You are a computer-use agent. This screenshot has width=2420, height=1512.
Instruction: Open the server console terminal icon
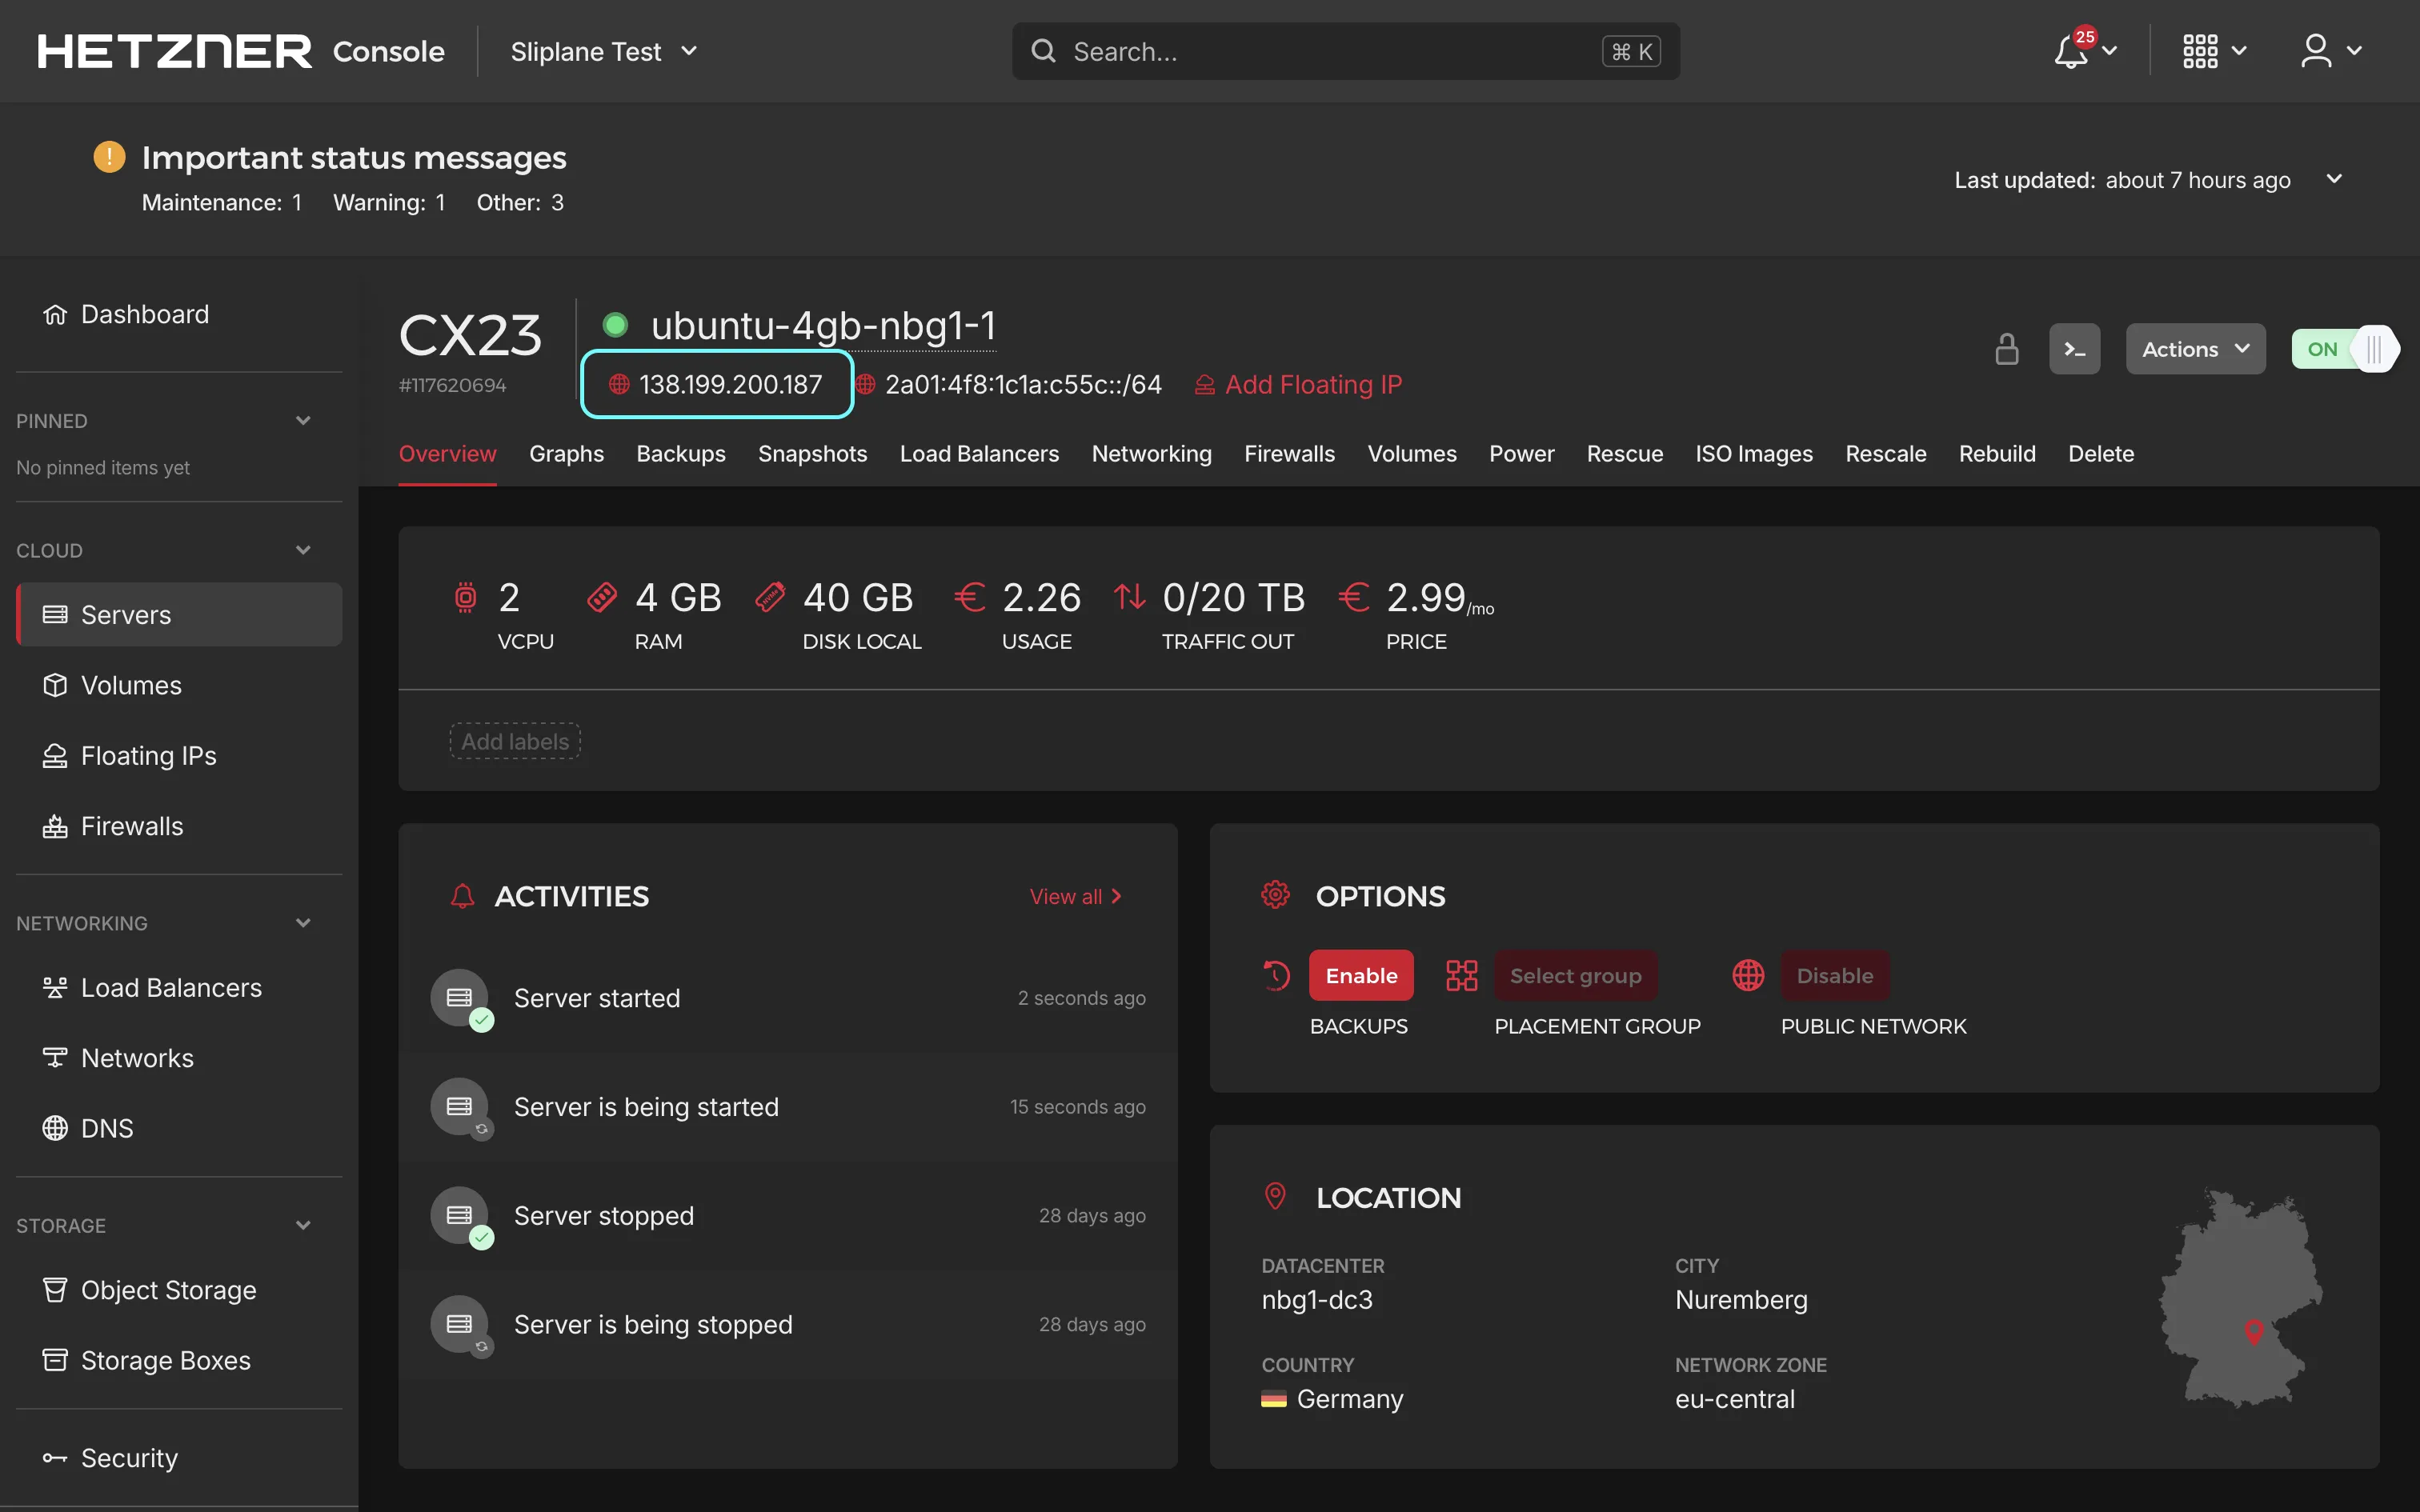(2074, 349)
